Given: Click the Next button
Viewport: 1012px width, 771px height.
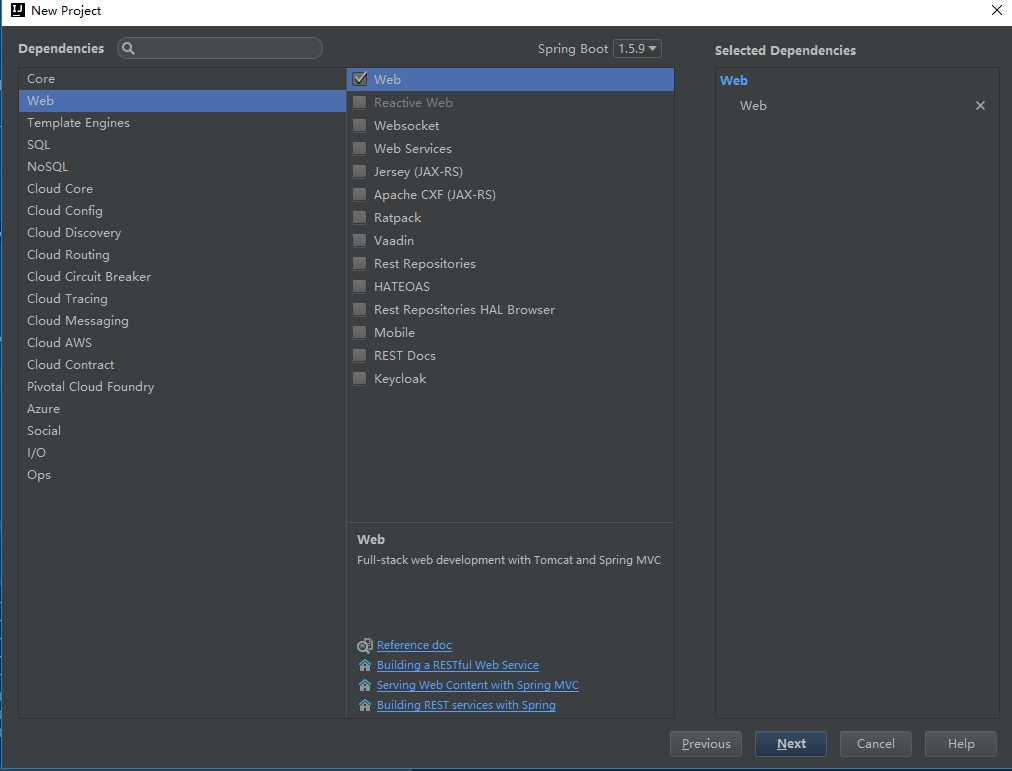Looking at the screenshot, I should click(791, 744).
